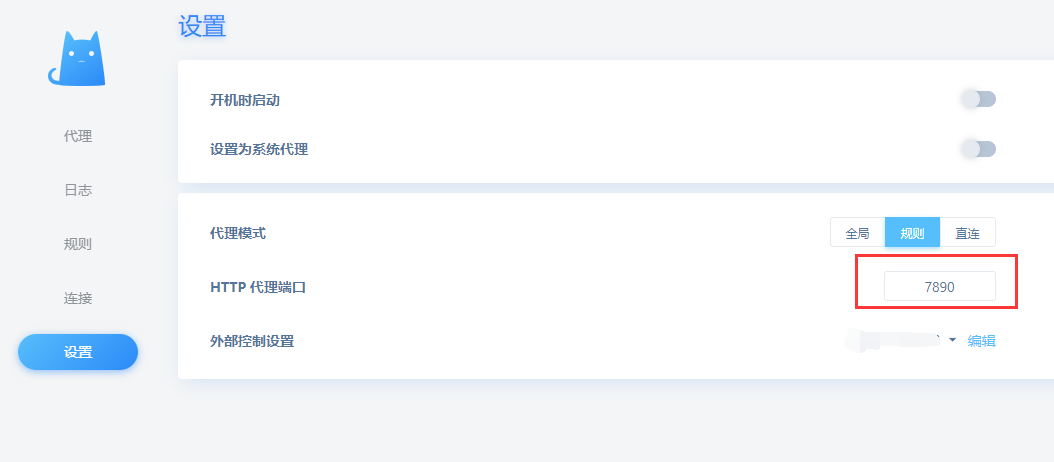Click the blue cat Clash logo
Viewport: 1054px width, 462px height.
77,59
